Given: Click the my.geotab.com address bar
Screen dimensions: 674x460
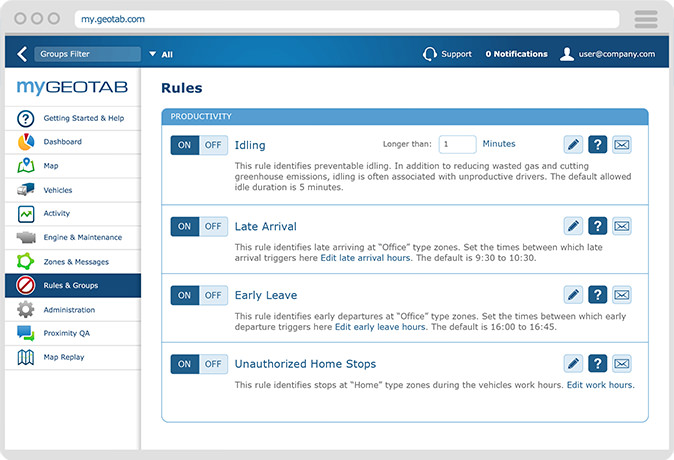Looking at the screenshot, I should click(x=347, y=19).
